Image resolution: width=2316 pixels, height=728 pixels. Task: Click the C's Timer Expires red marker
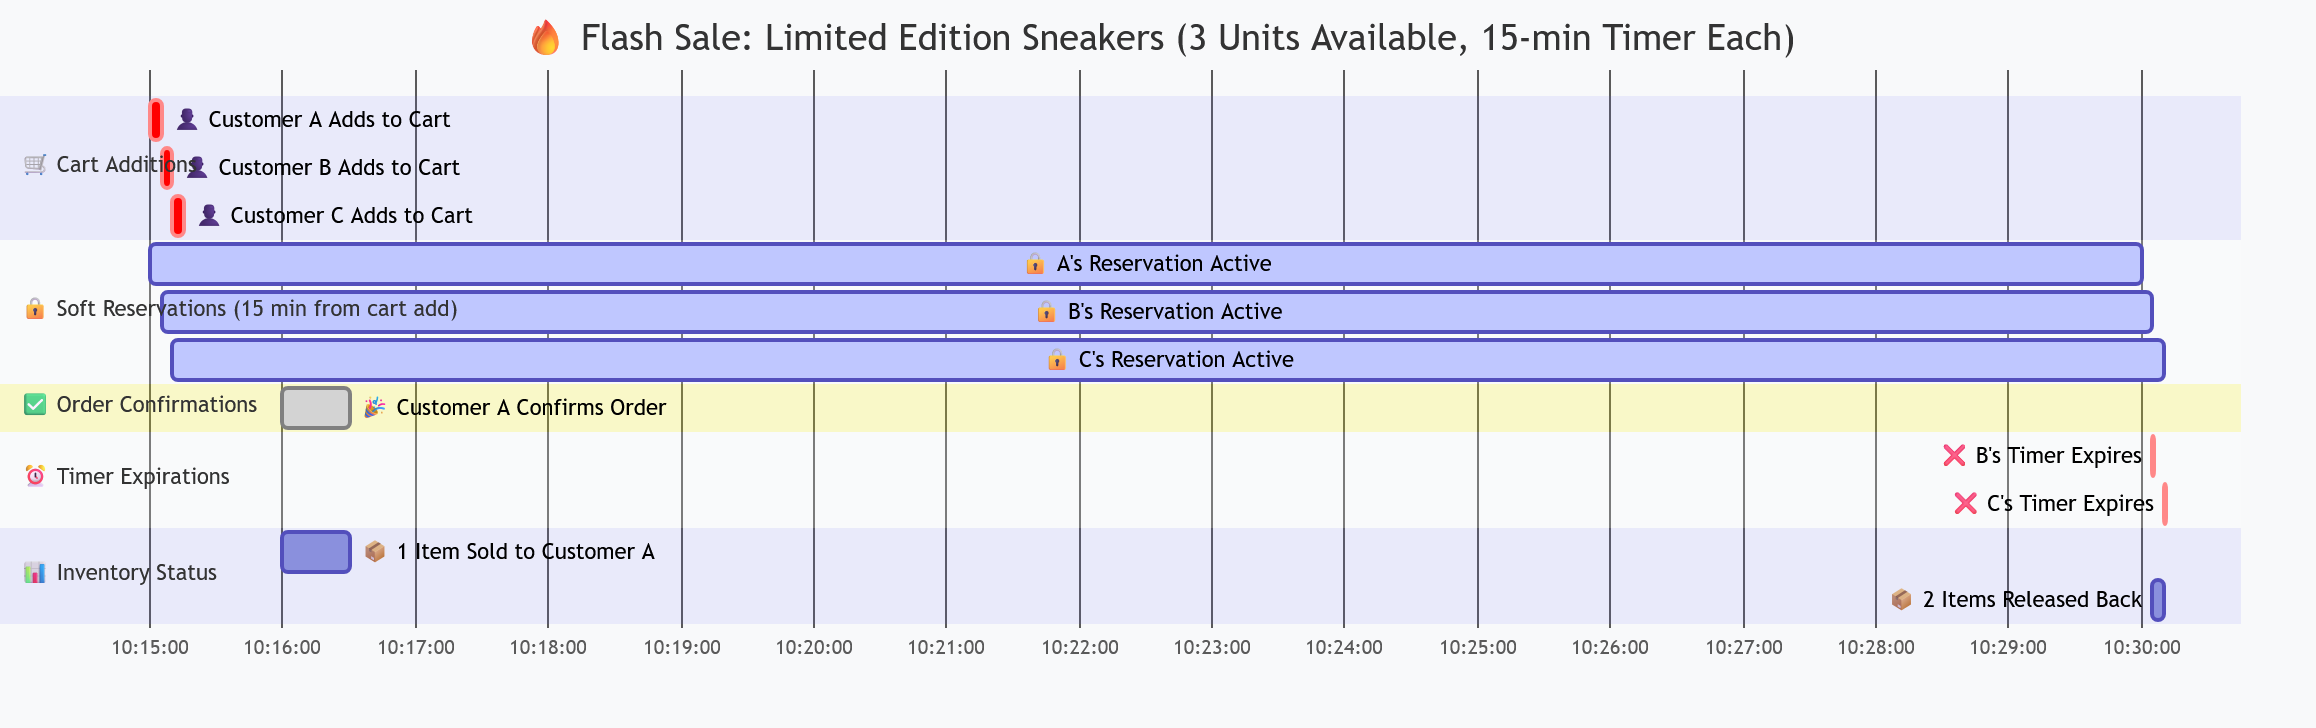pyautogui.click(x=2165, y=504)
